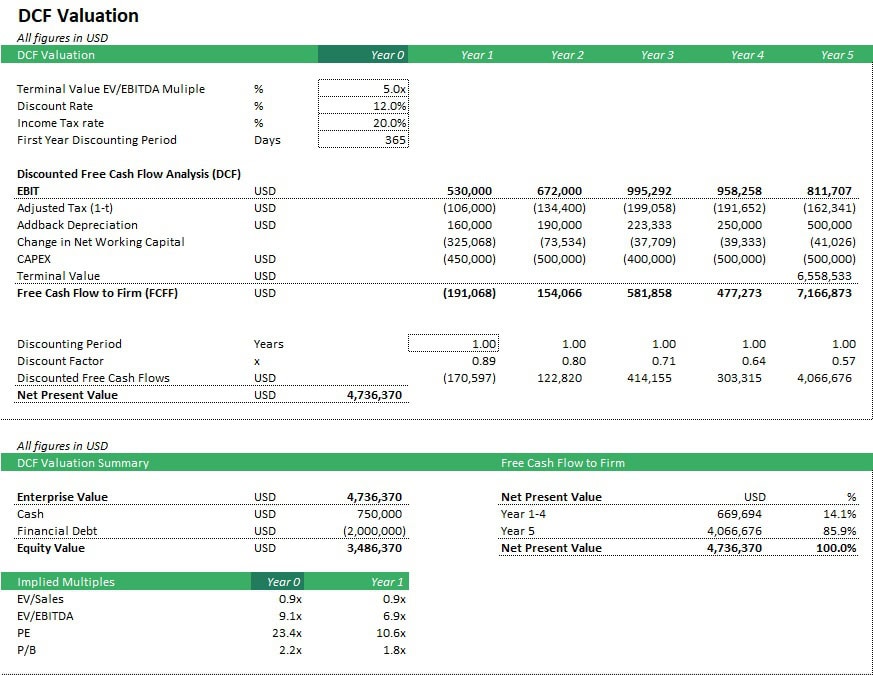
Task: Select Terminal Value 6,558,533
Action: 824,276
